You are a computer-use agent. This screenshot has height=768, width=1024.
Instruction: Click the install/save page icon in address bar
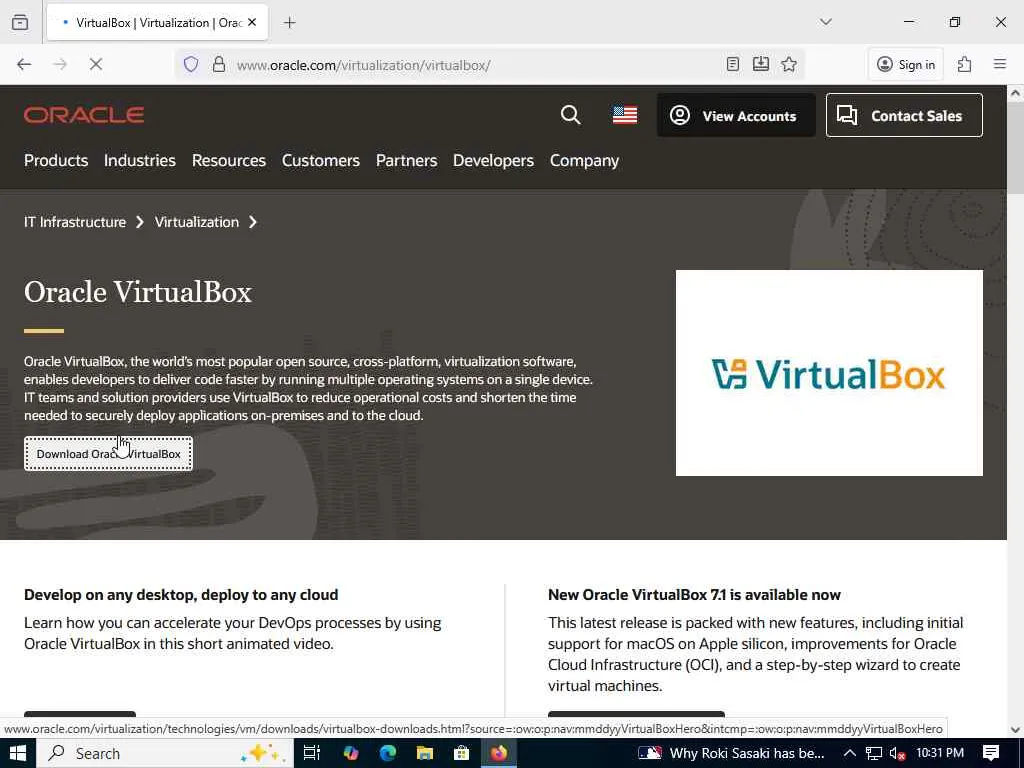(x=761, y=64)
